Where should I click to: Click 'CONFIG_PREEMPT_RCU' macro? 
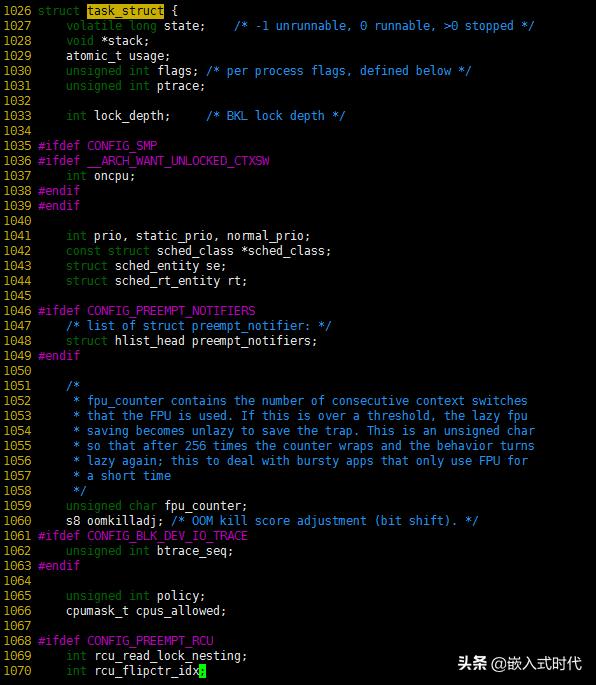150,641
